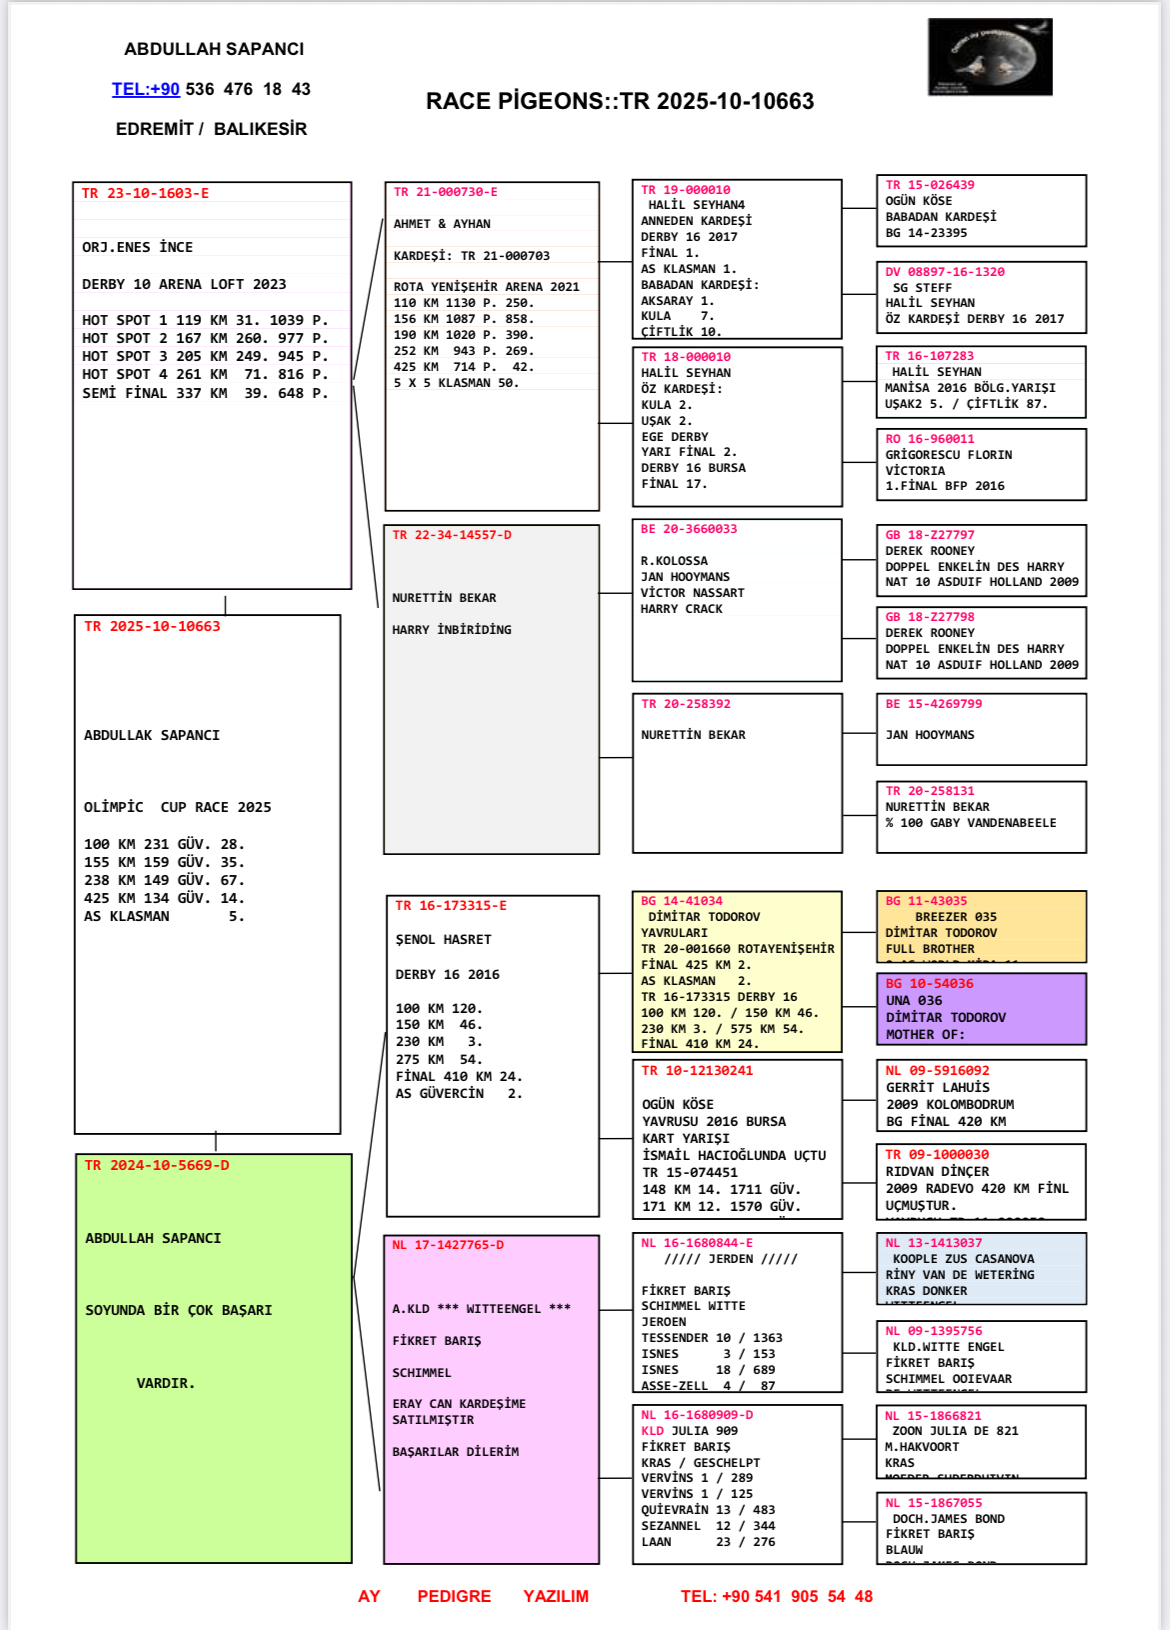The height and width of the screenshot is (1630, 1170).
Task: Click the pink NL 17-1427765-D box
Action: 491,1399
